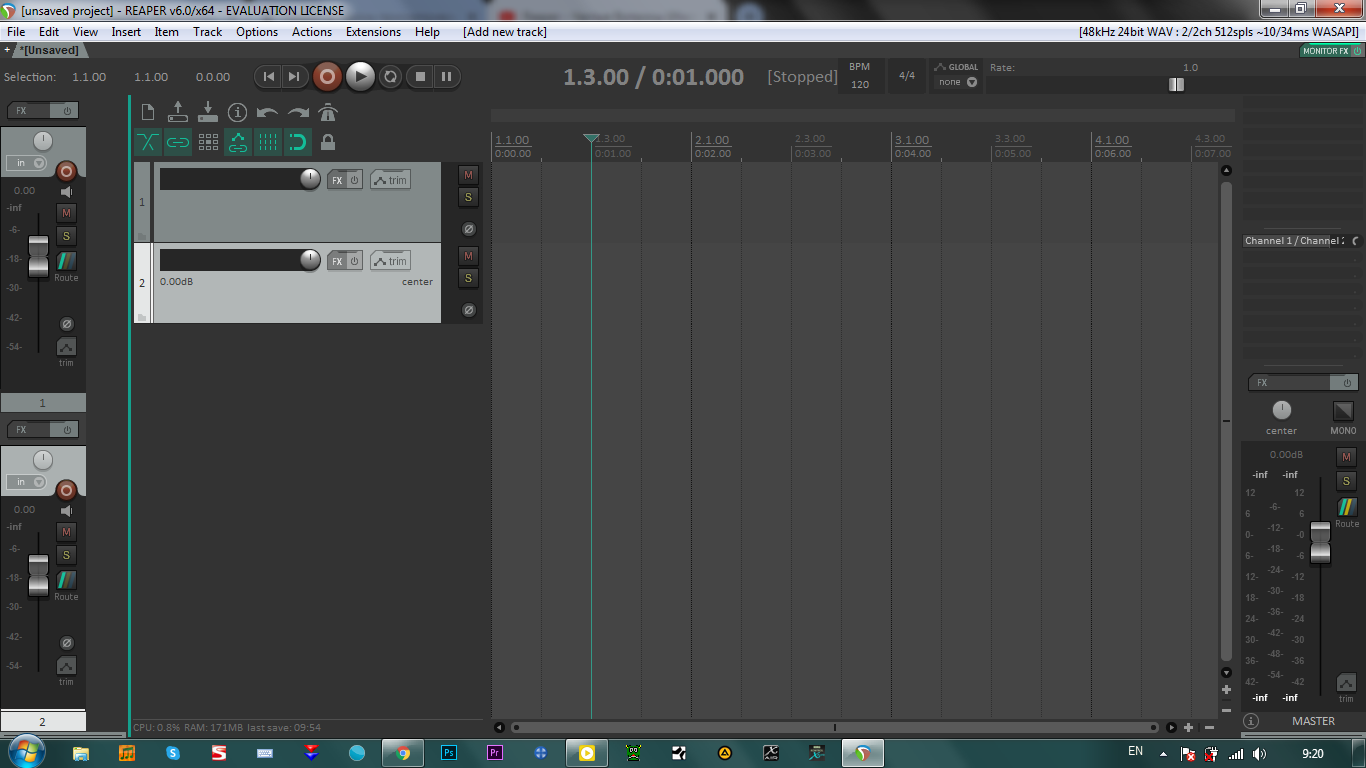This screenshot has width=1366, height=768.
Task: Toggle item grouping chain-link icon
Action: [x=178, y=142]
